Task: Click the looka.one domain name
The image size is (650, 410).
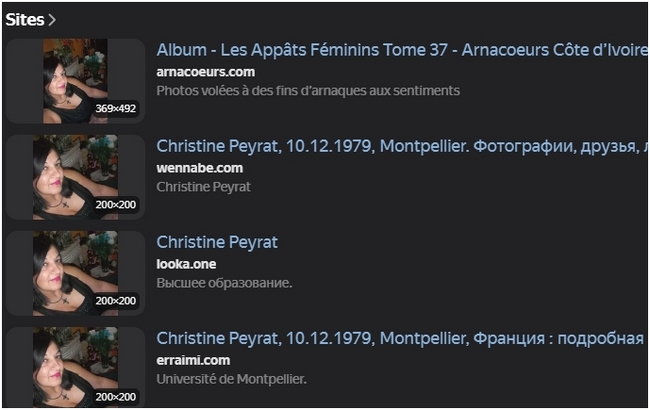Action: point(186,264)
